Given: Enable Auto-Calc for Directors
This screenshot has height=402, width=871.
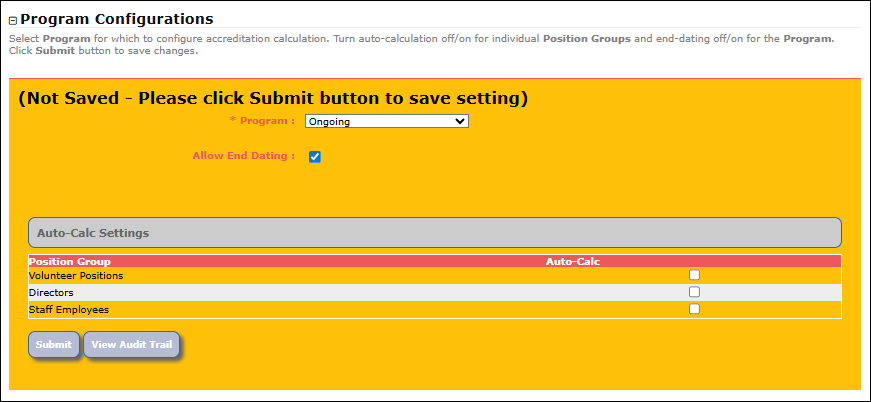Looking at the screenshot, I should tap(694, 292).
